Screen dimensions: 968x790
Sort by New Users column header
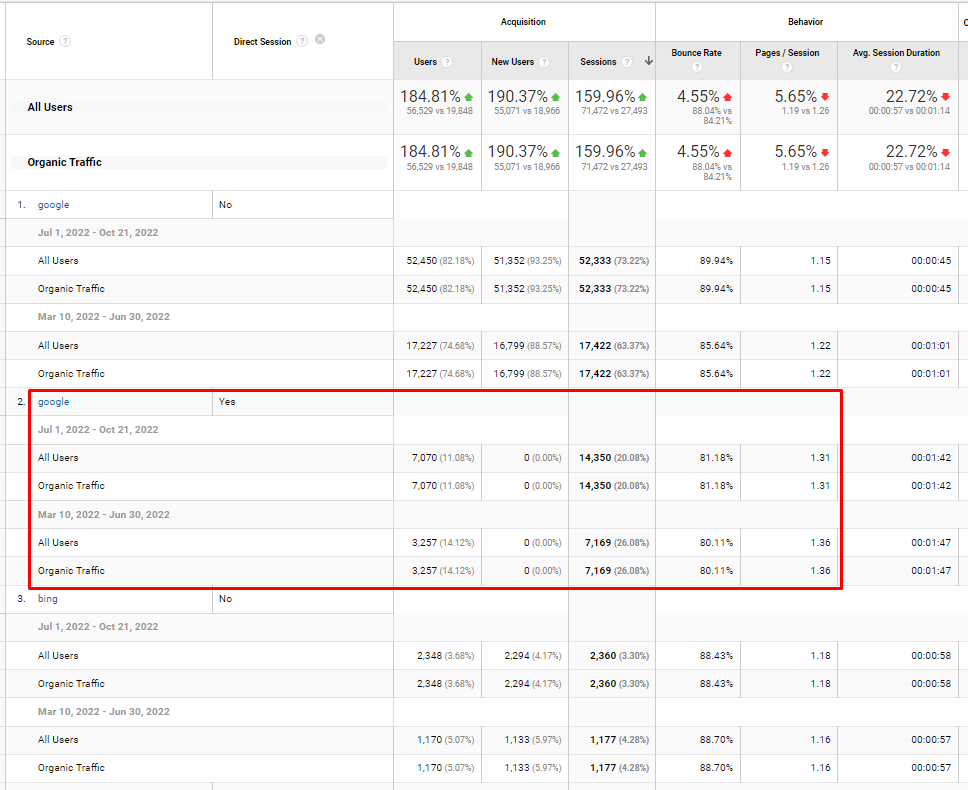click(x=512, y=62)
